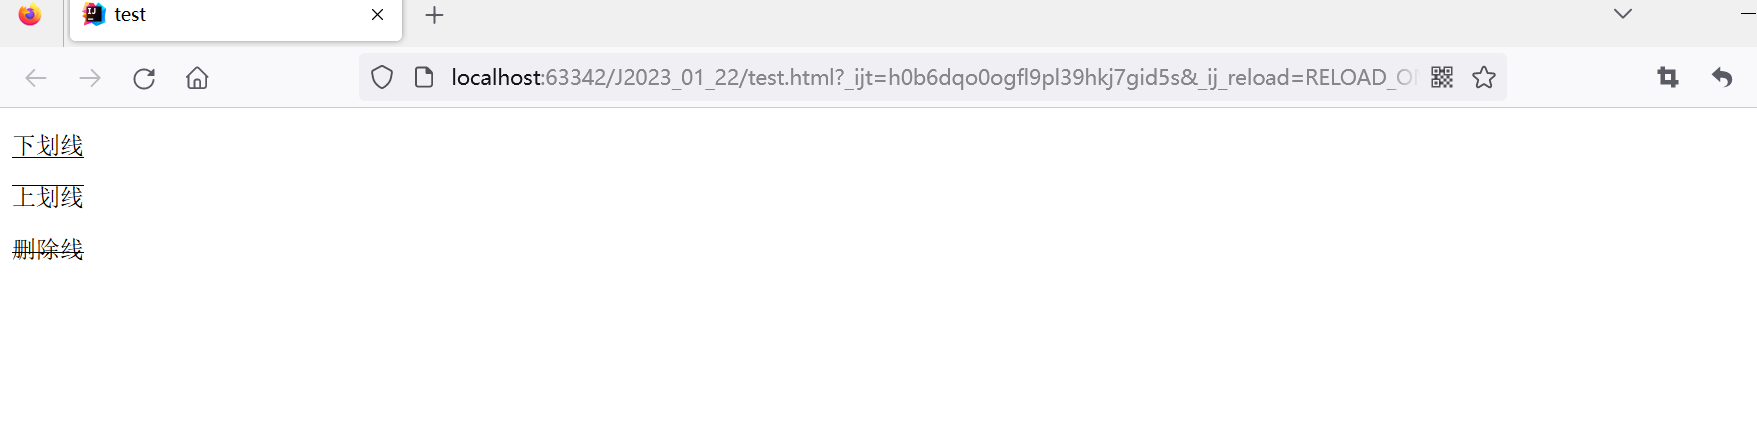1757x430 pixels.
Task: Go forward to the next page
Action: coord(90,78)
